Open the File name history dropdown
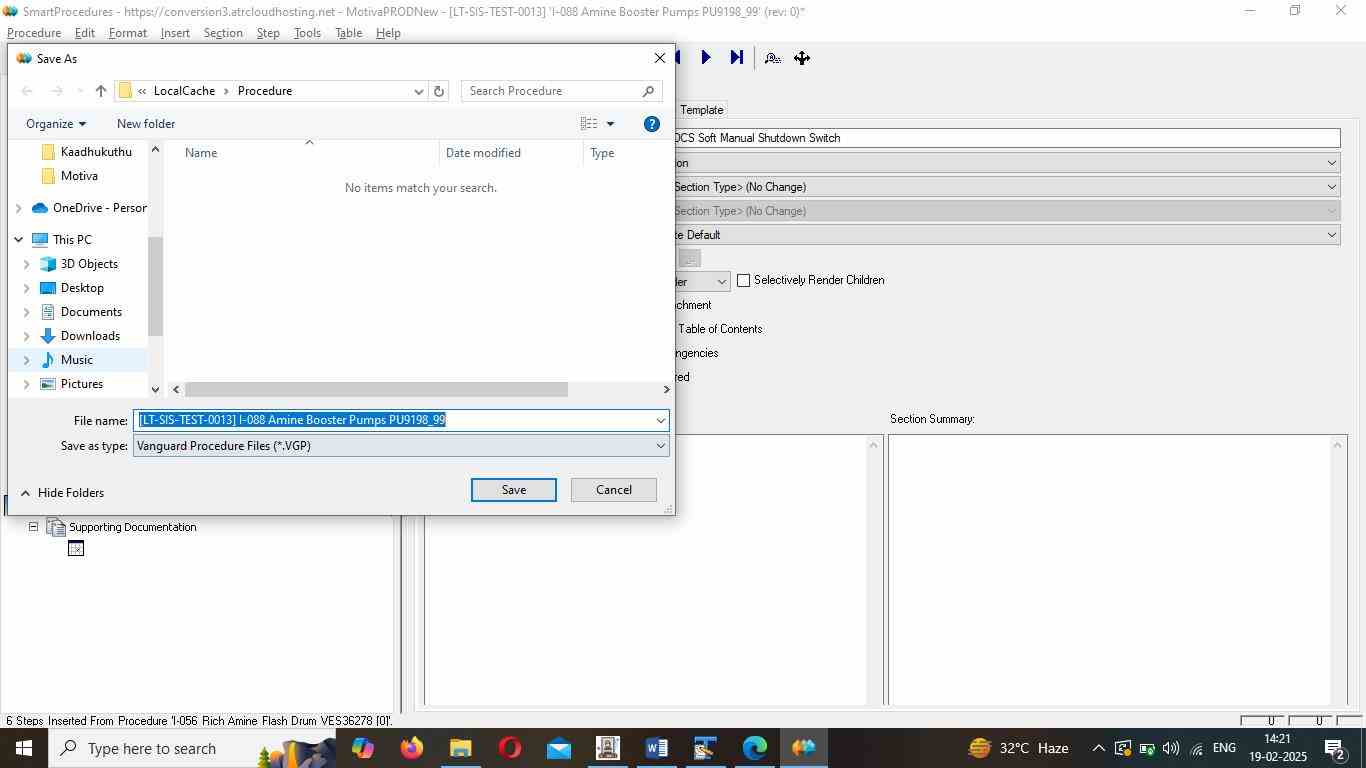This screenshot has width=1366, height=768. pyautogui.click(x=660, y=421)
